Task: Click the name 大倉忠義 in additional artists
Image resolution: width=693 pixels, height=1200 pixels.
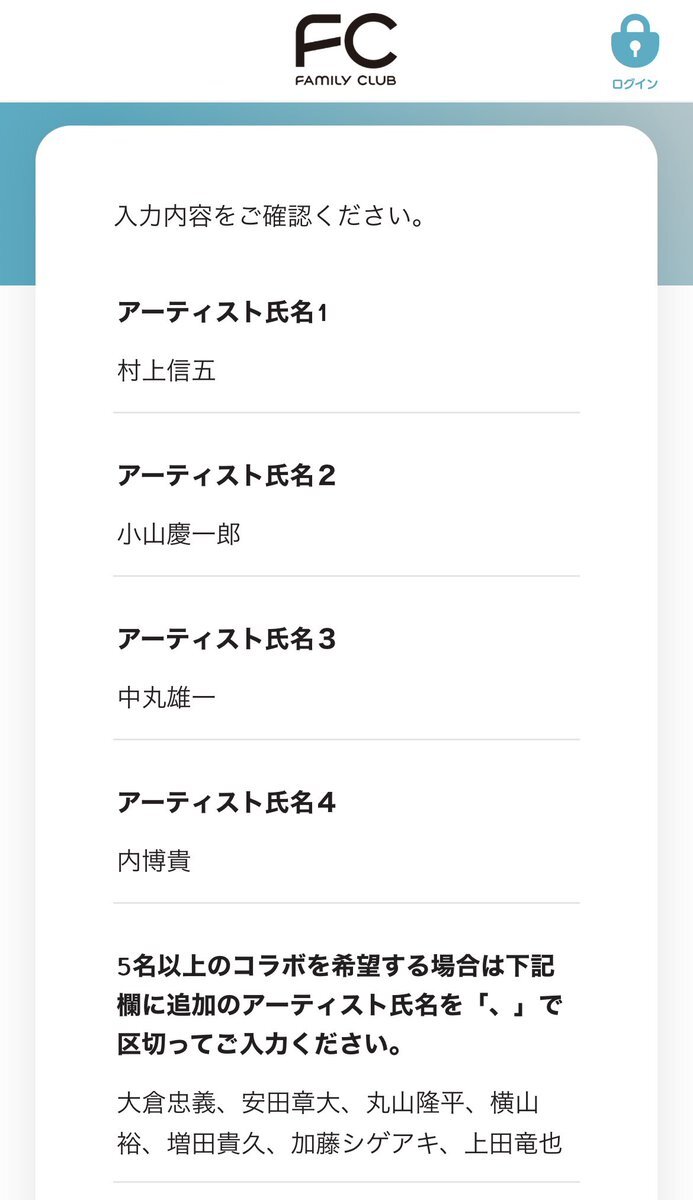Action: (166, 1103)
